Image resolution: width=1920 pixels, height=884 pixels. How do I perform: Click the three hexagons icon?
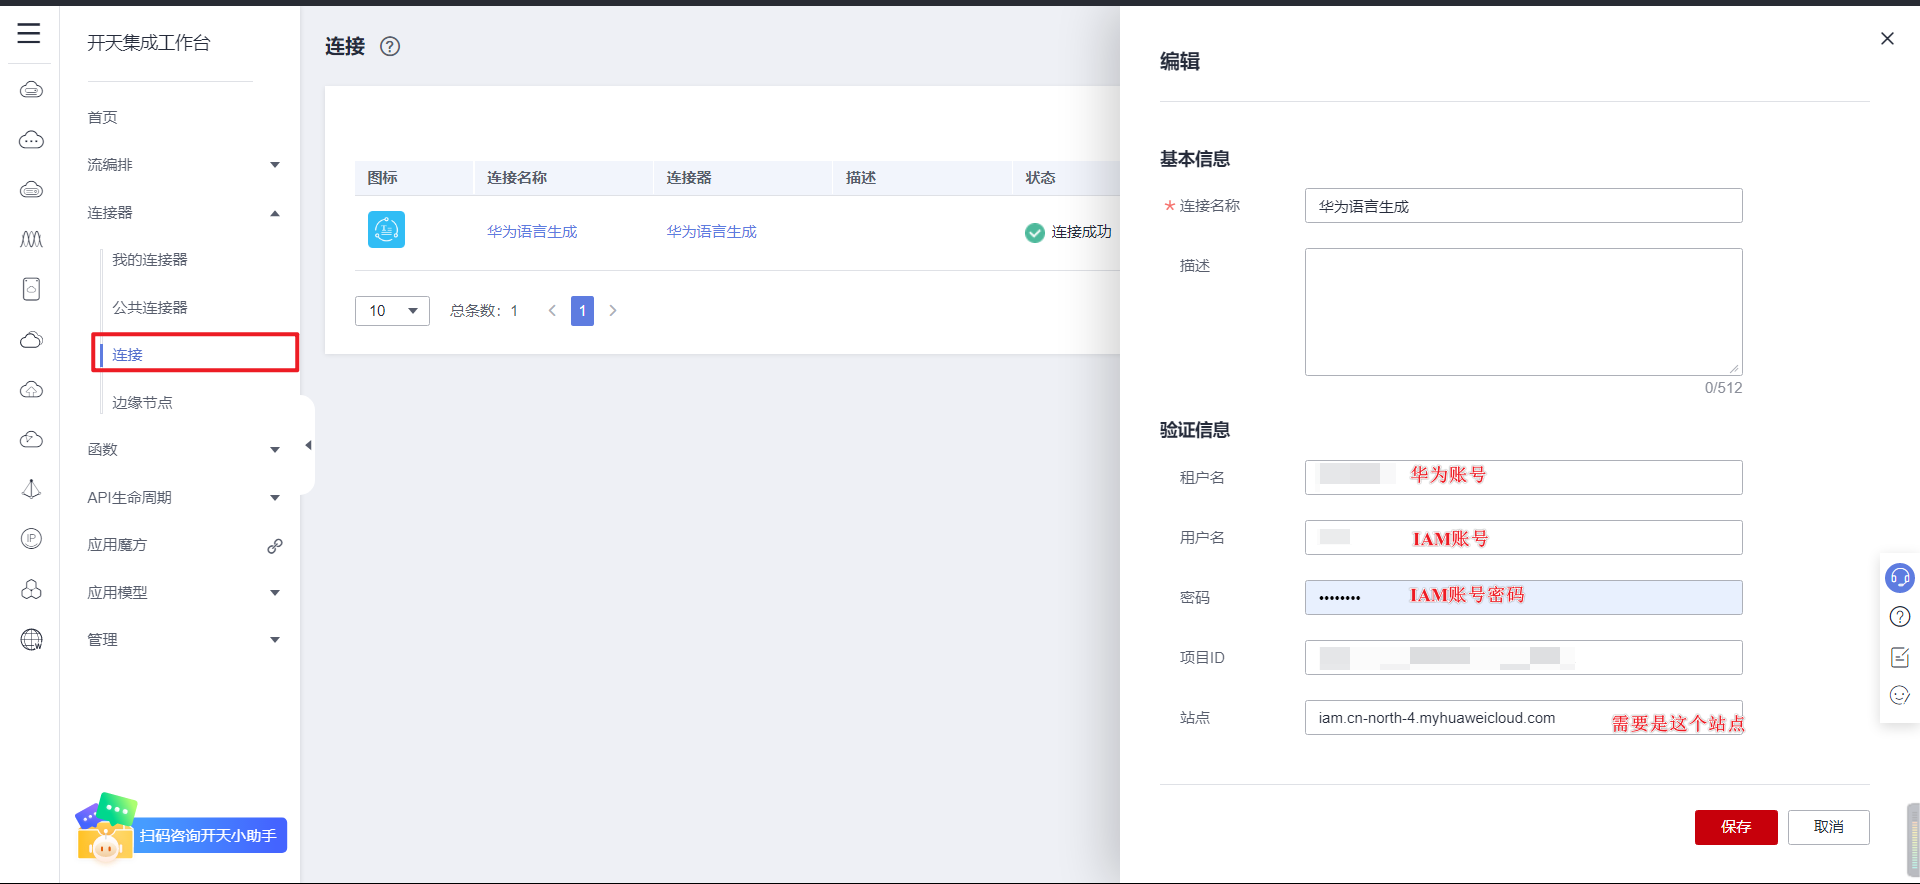pos(31,589)
